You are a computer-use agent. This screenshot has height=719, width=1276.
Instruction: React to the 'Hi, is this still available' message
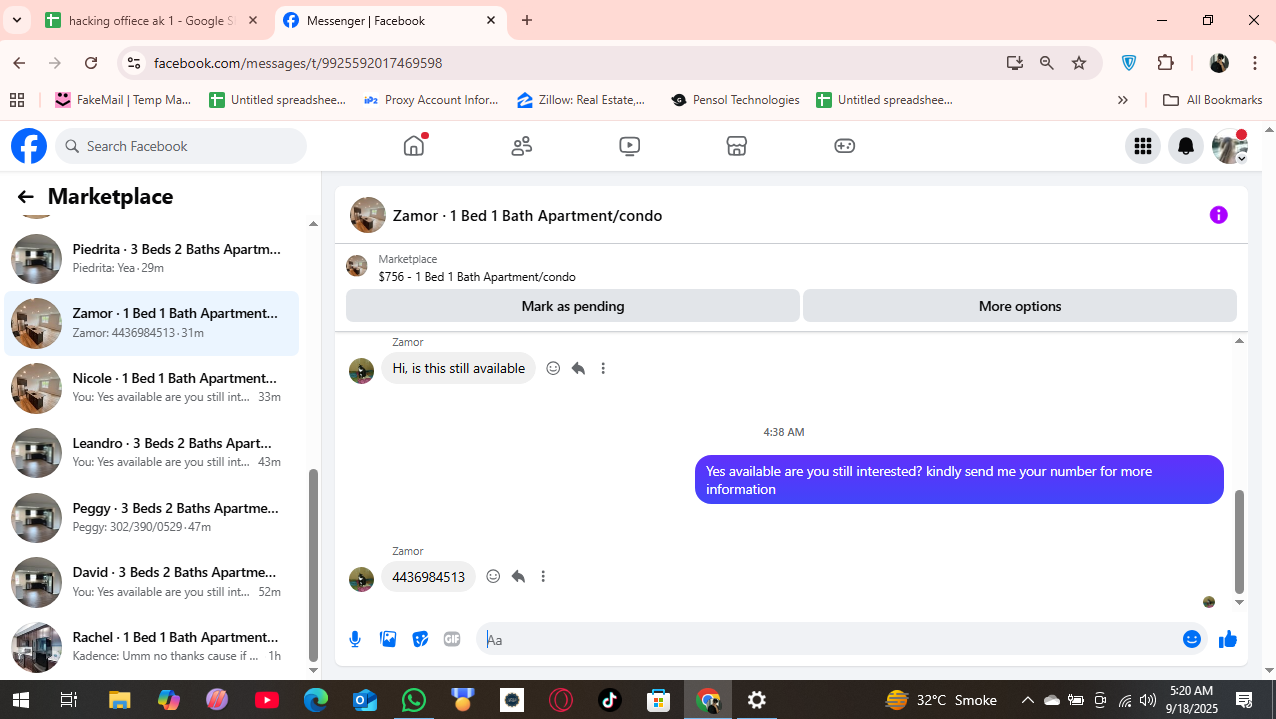click(x=553, y=368)
